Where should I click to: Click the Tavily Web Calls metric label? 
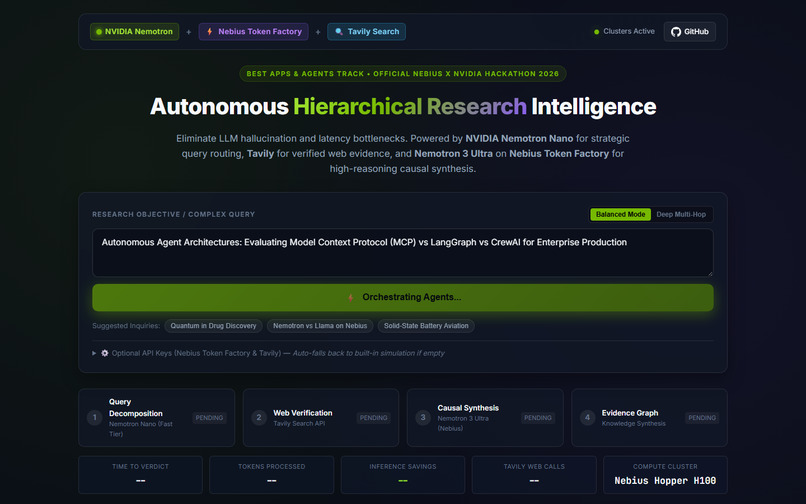click(x=534, y=466)
